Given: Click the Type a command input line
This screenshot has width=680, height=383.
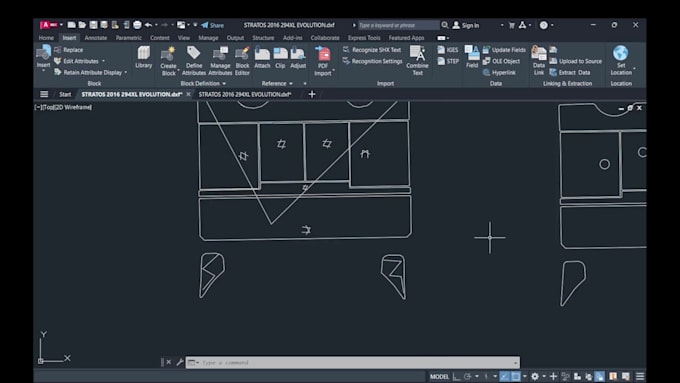Looking at the screenshot, I should coord(353,362).
